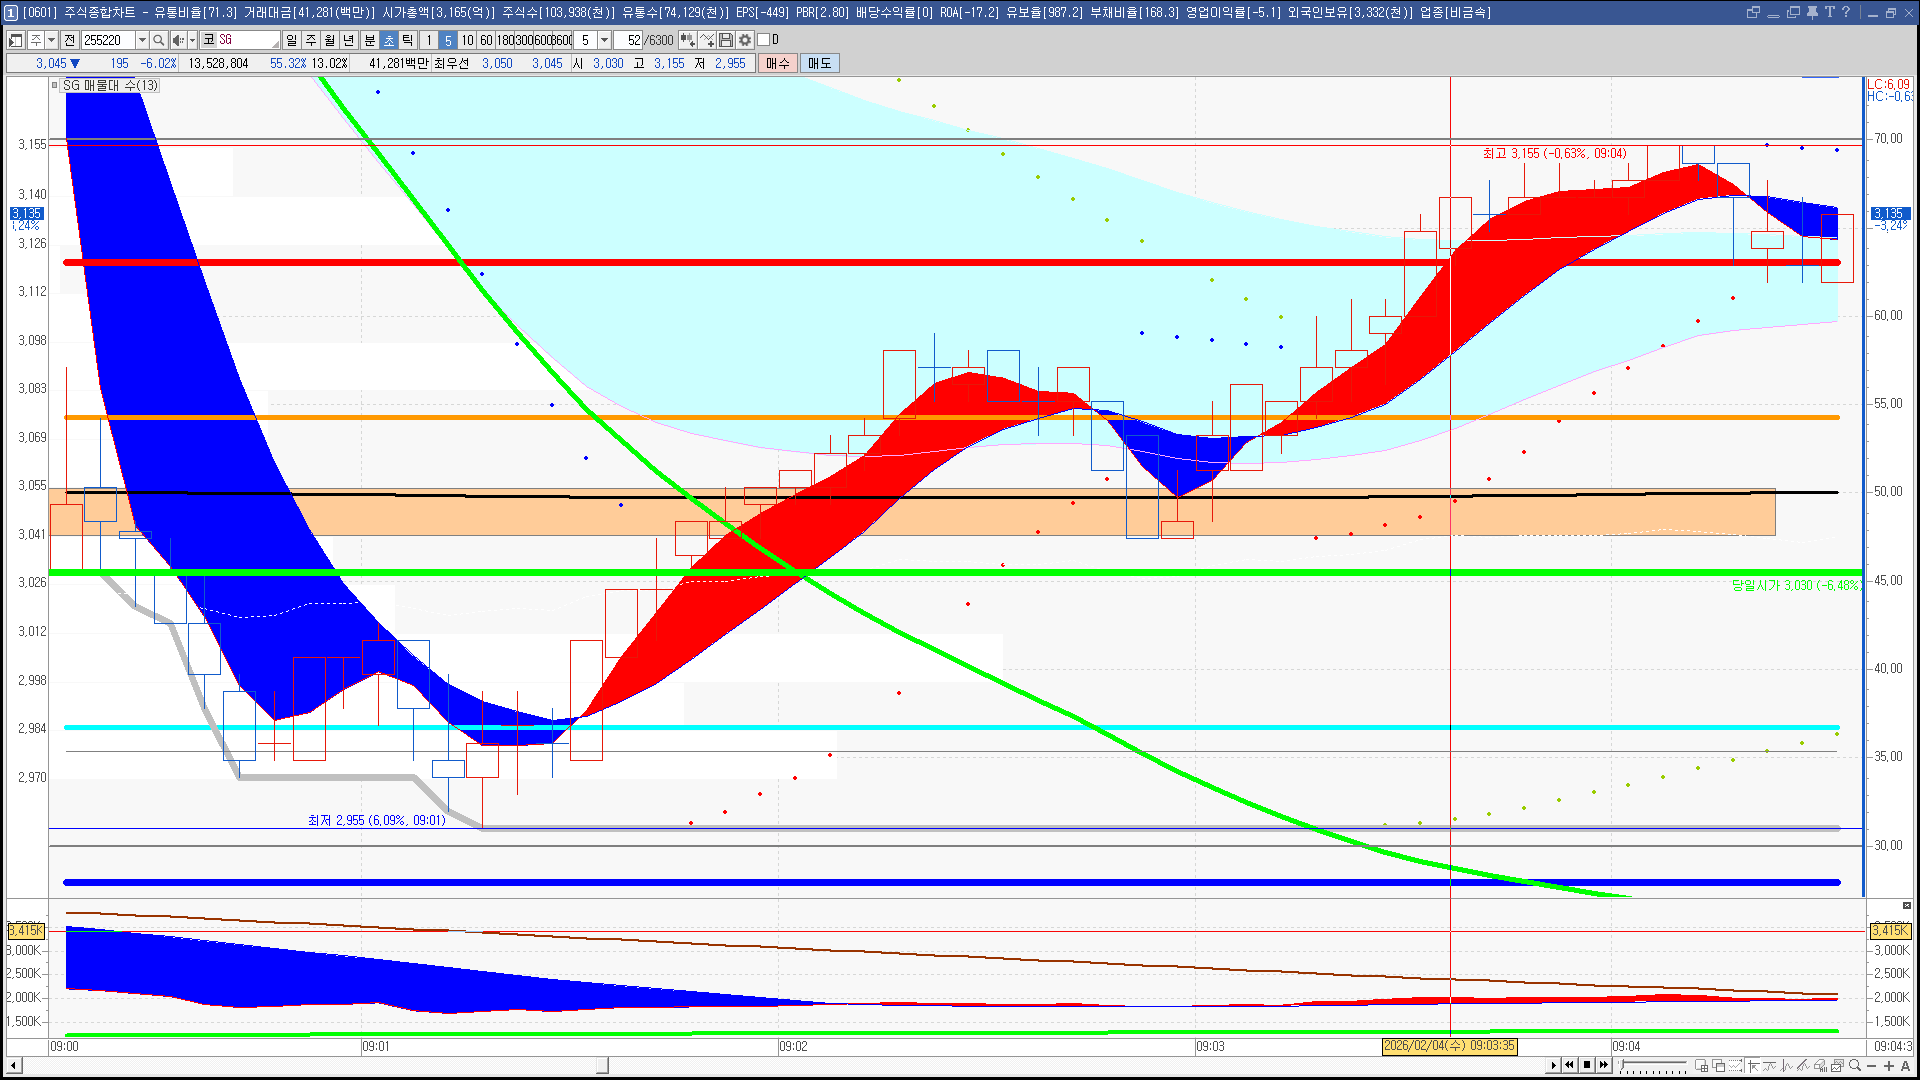Toggle the D checkbox
1920x1080 pixels.
click(764, 40)
